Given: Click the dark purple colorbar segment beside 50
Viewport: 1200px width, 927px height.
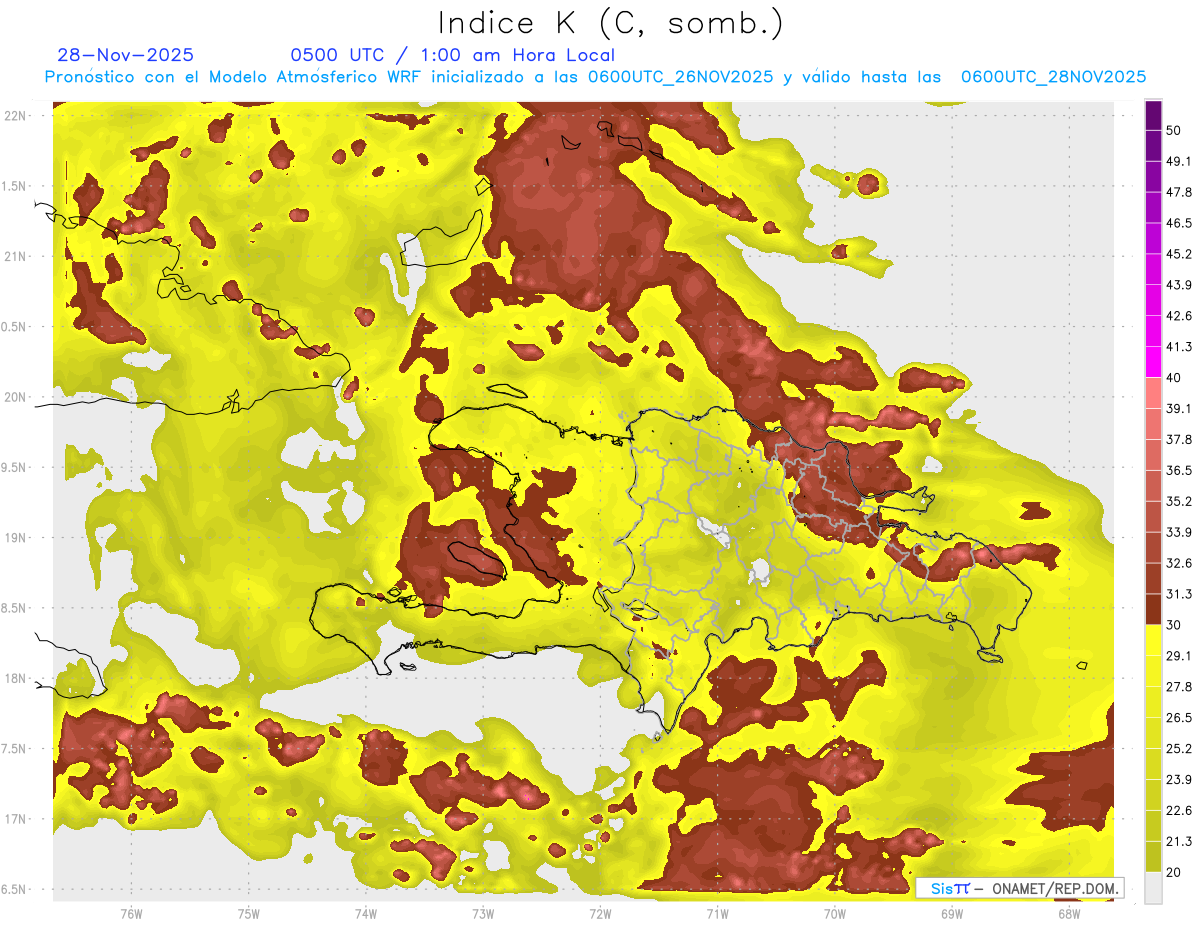Looking at the screenshot, I should [x=1153, y=116].
